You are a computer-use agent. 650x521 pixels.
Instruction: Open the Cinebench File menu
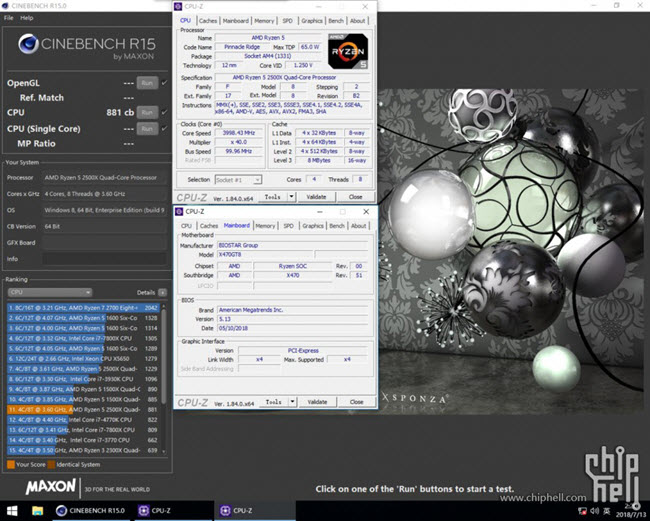[9, 18]
